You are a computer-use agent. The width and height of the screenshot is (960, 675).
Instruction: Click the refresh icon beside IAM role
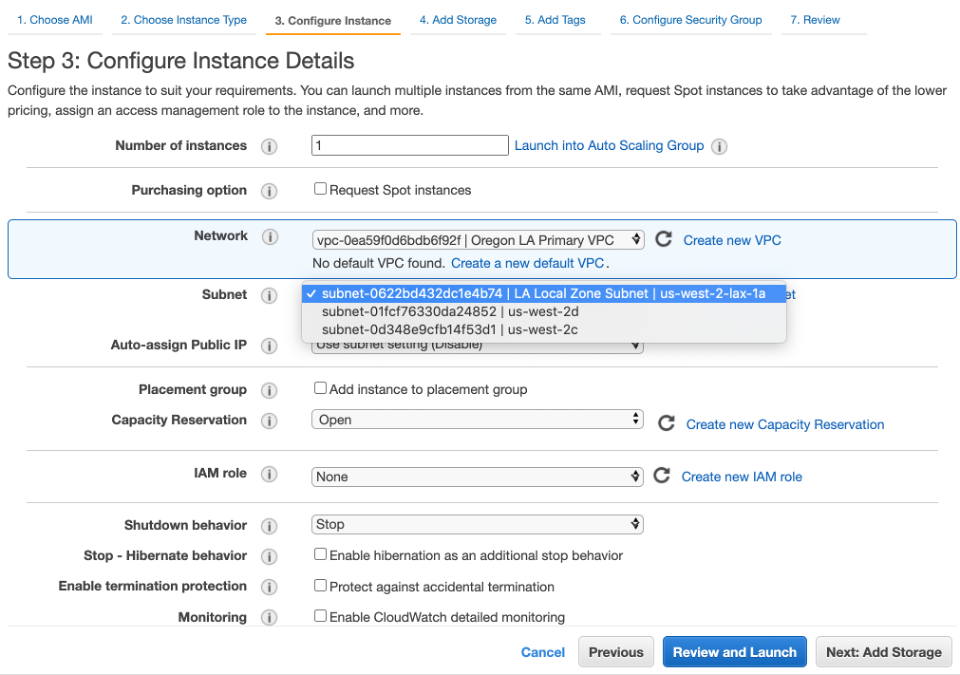(661, 476)
